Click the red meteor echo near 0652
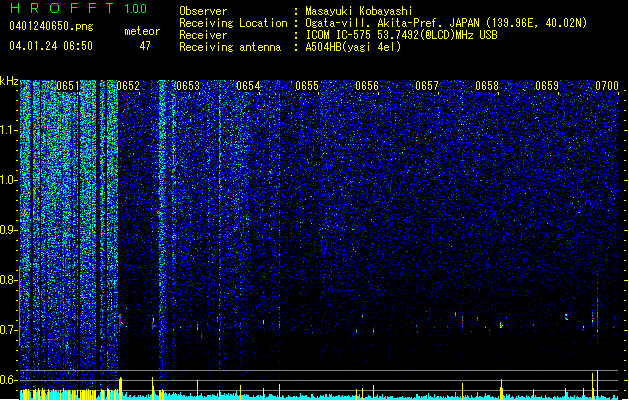629x400 pixels. pos(120,322)
